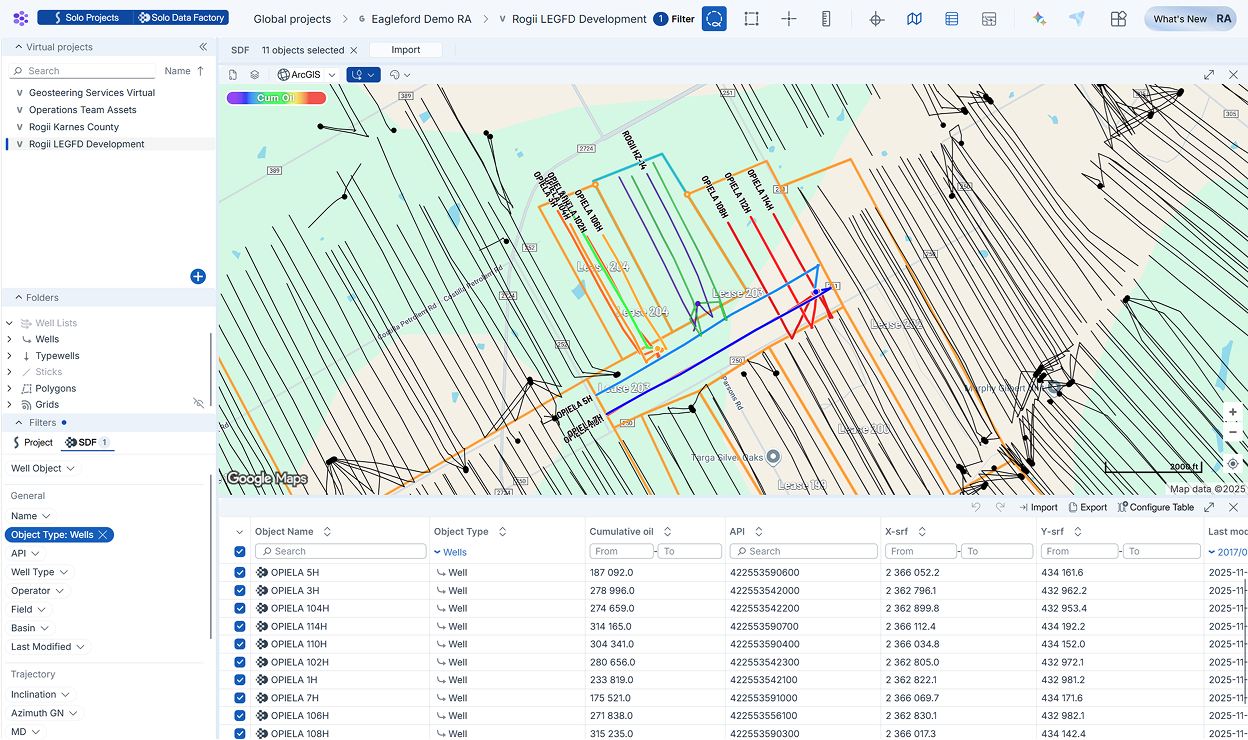Expand the Polygons folder
This screenshot has height=740, width=1248.
10,388
